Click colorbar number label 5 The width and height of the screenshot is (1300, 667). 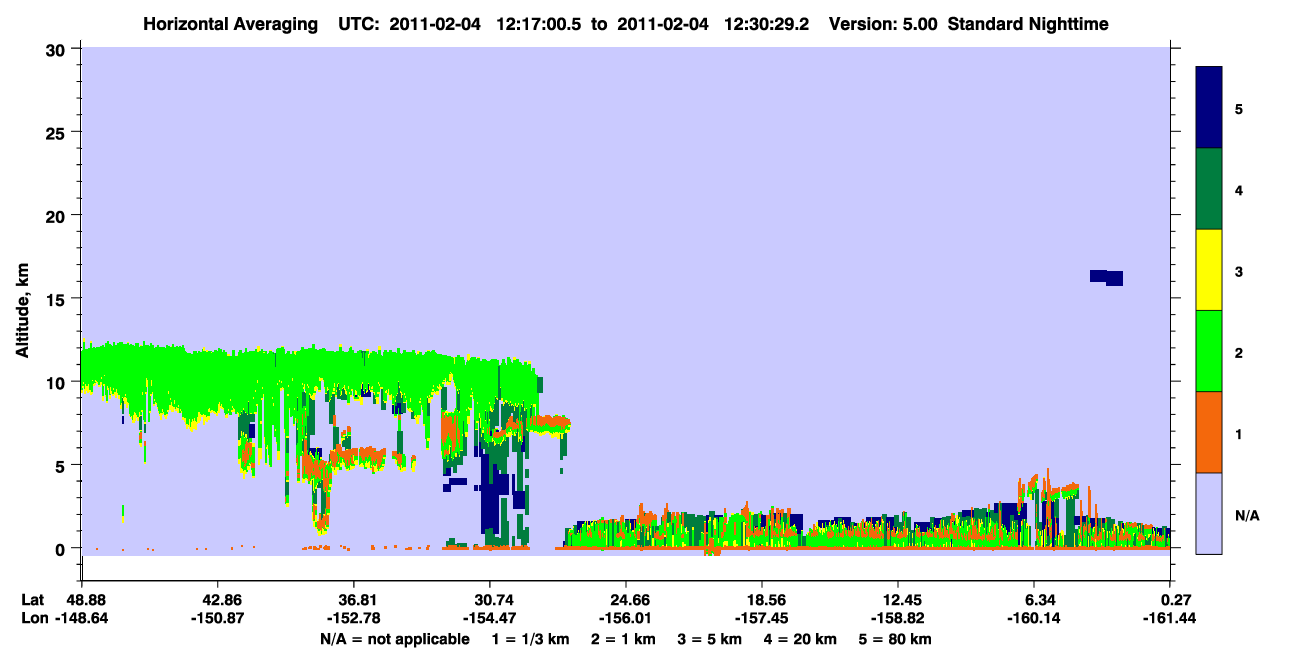[x=1239, y=109]
